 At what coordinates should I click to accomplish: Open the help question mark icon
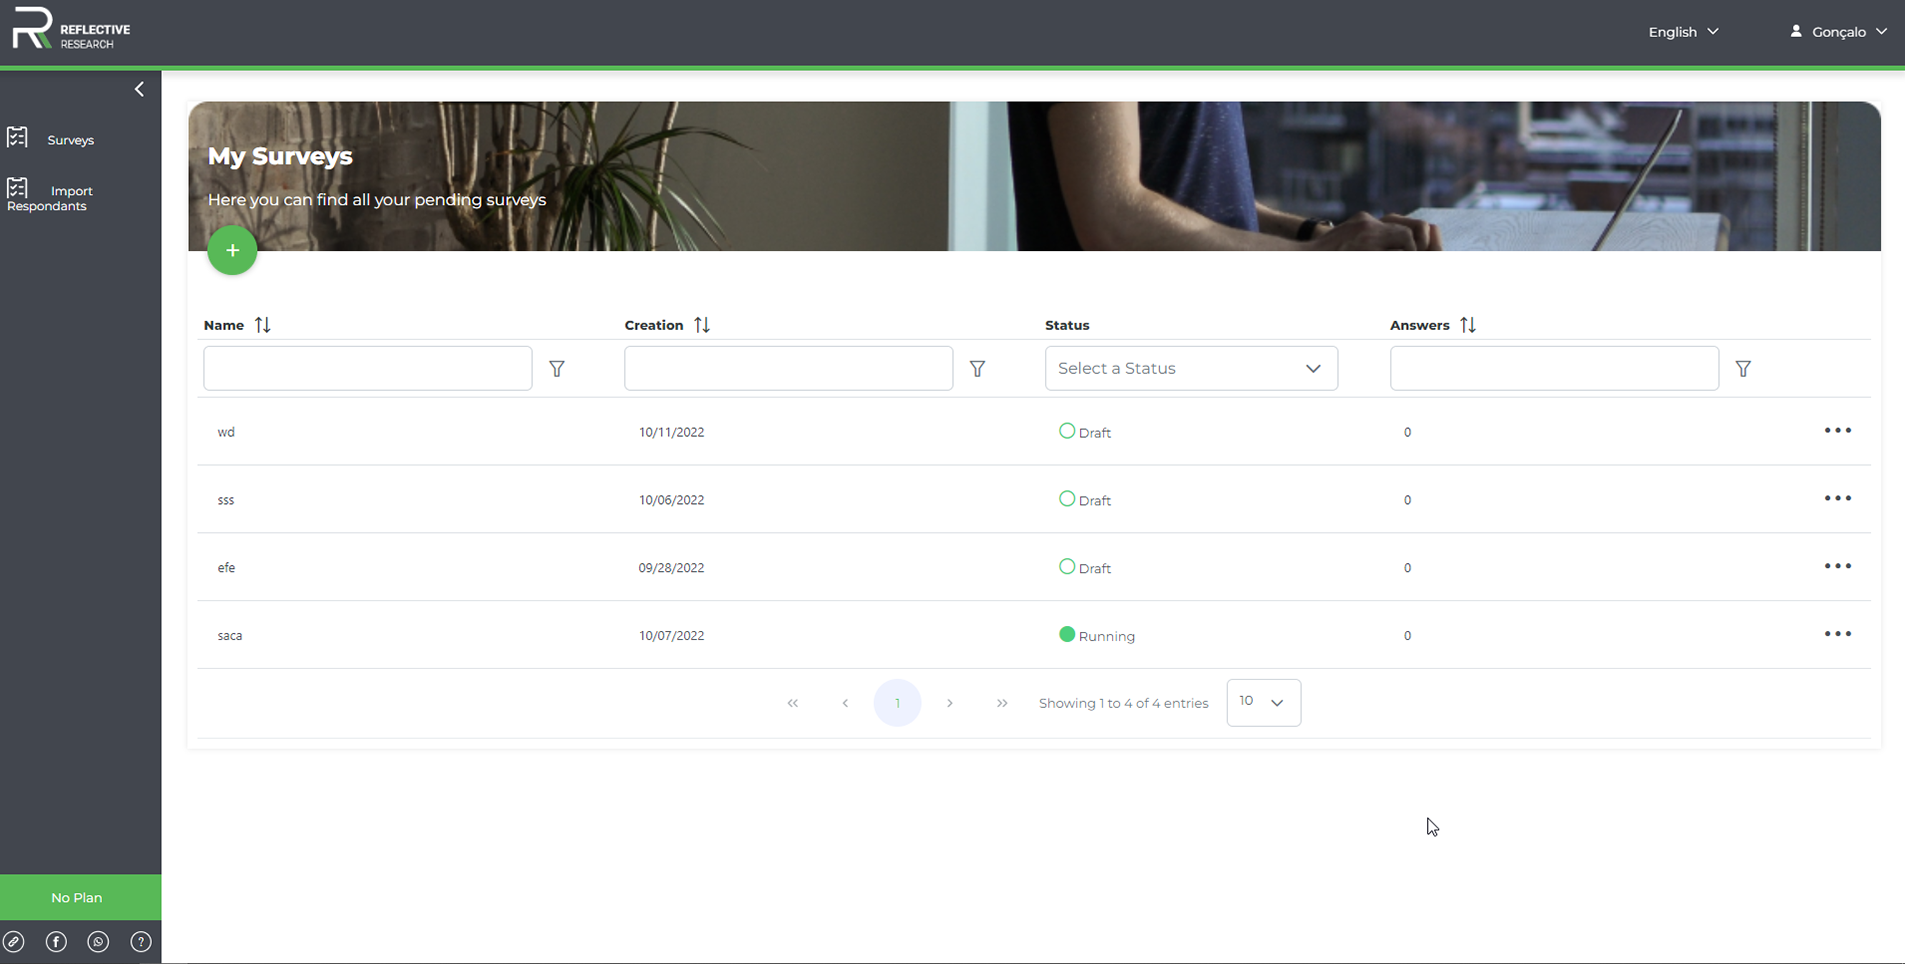(x=141, y=941)
